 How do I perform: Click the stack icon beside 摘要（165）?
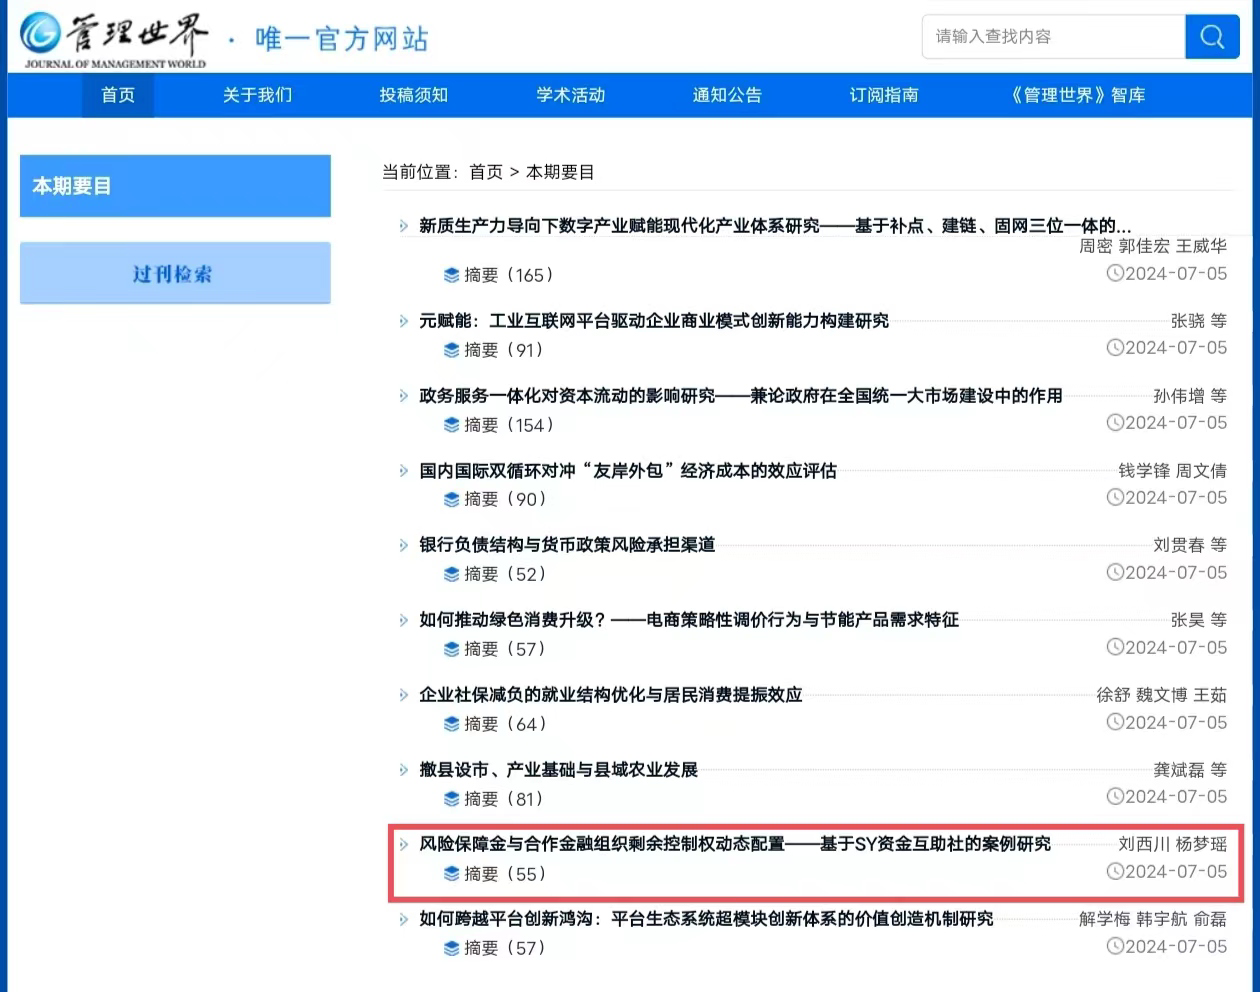tap(452, 275)
